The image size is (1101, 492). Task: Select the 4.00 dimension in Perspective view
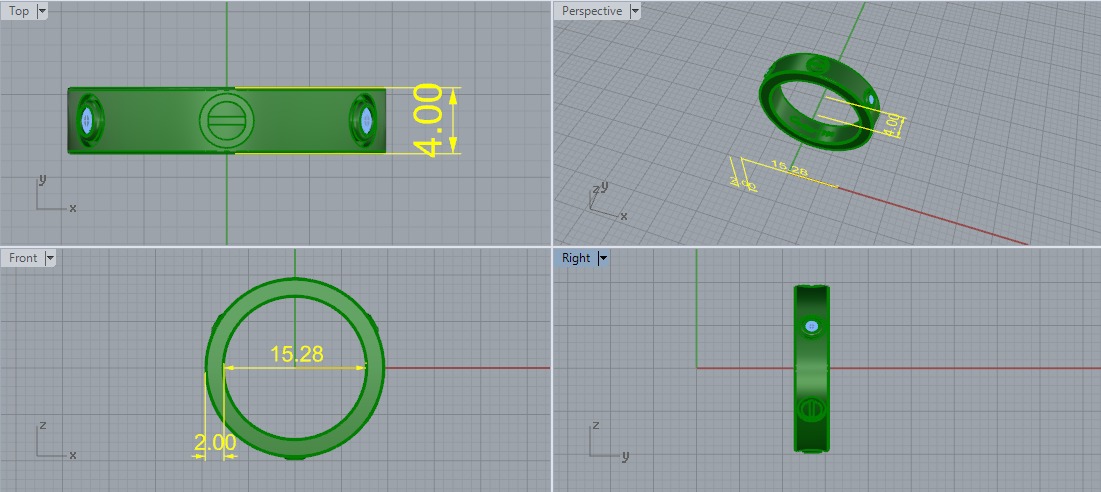(x=892, y=126)
